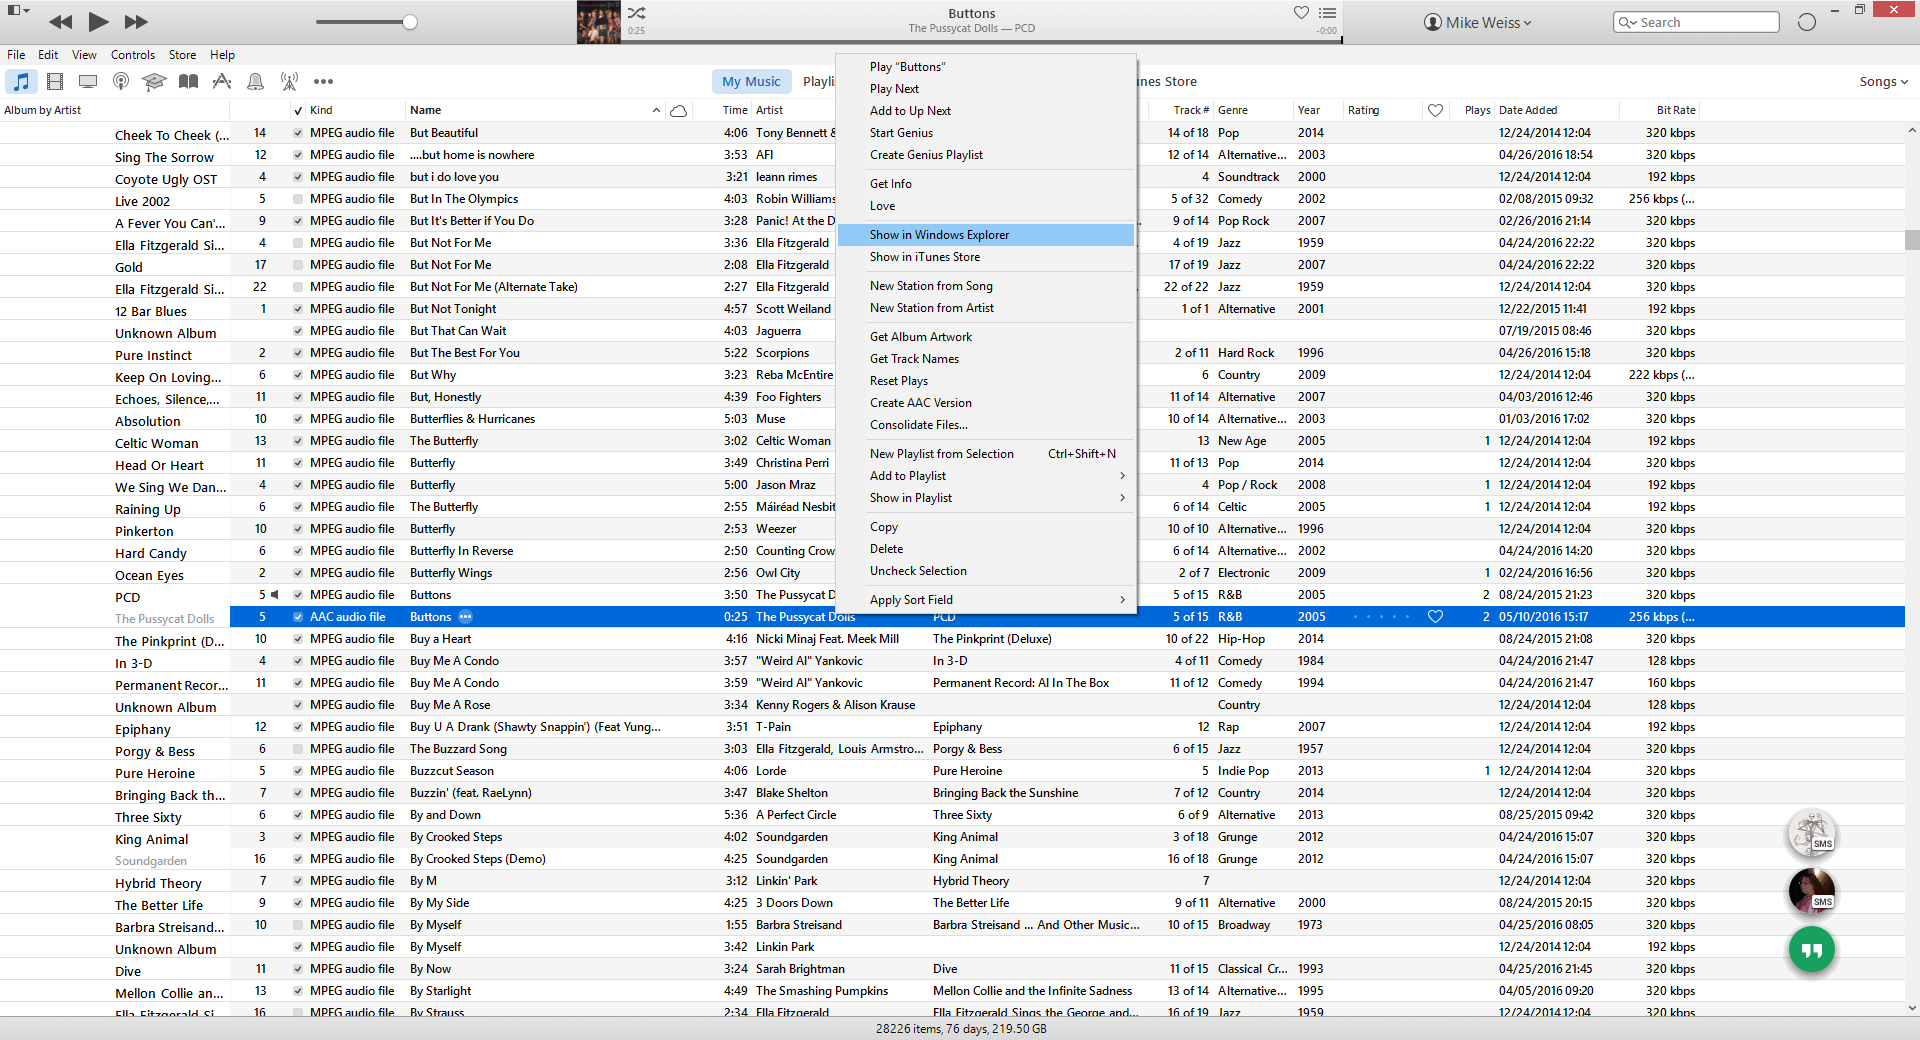
Task: Open the Movies library icon
Action: 55,81
